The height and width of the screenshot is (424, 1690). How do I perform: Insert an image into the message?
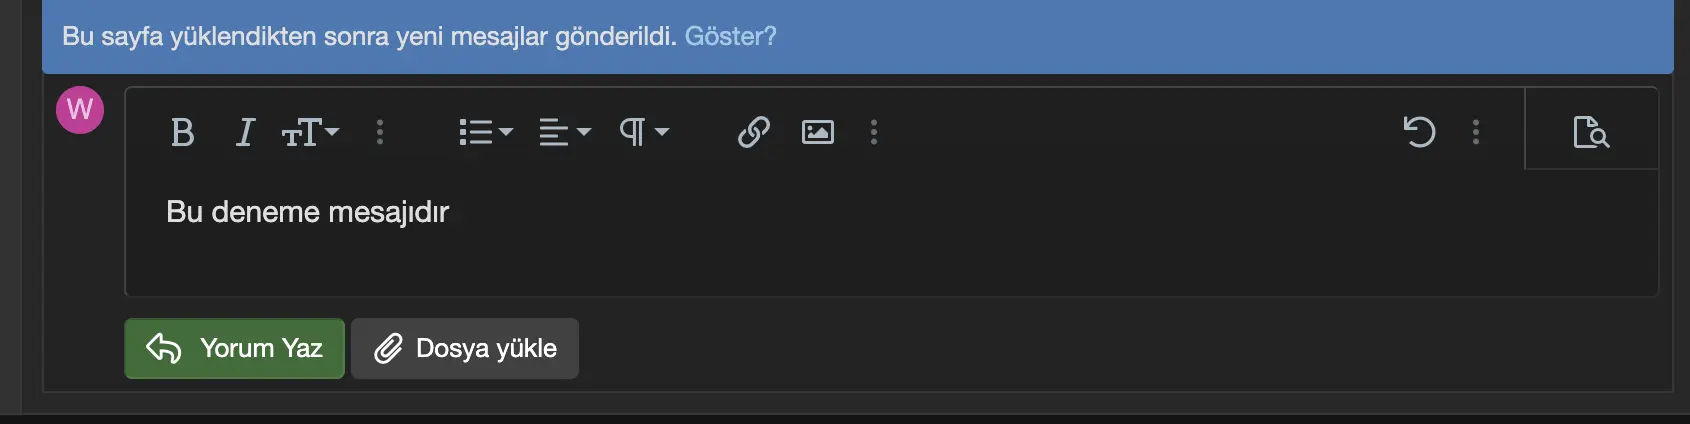click(x=818, y=132)
